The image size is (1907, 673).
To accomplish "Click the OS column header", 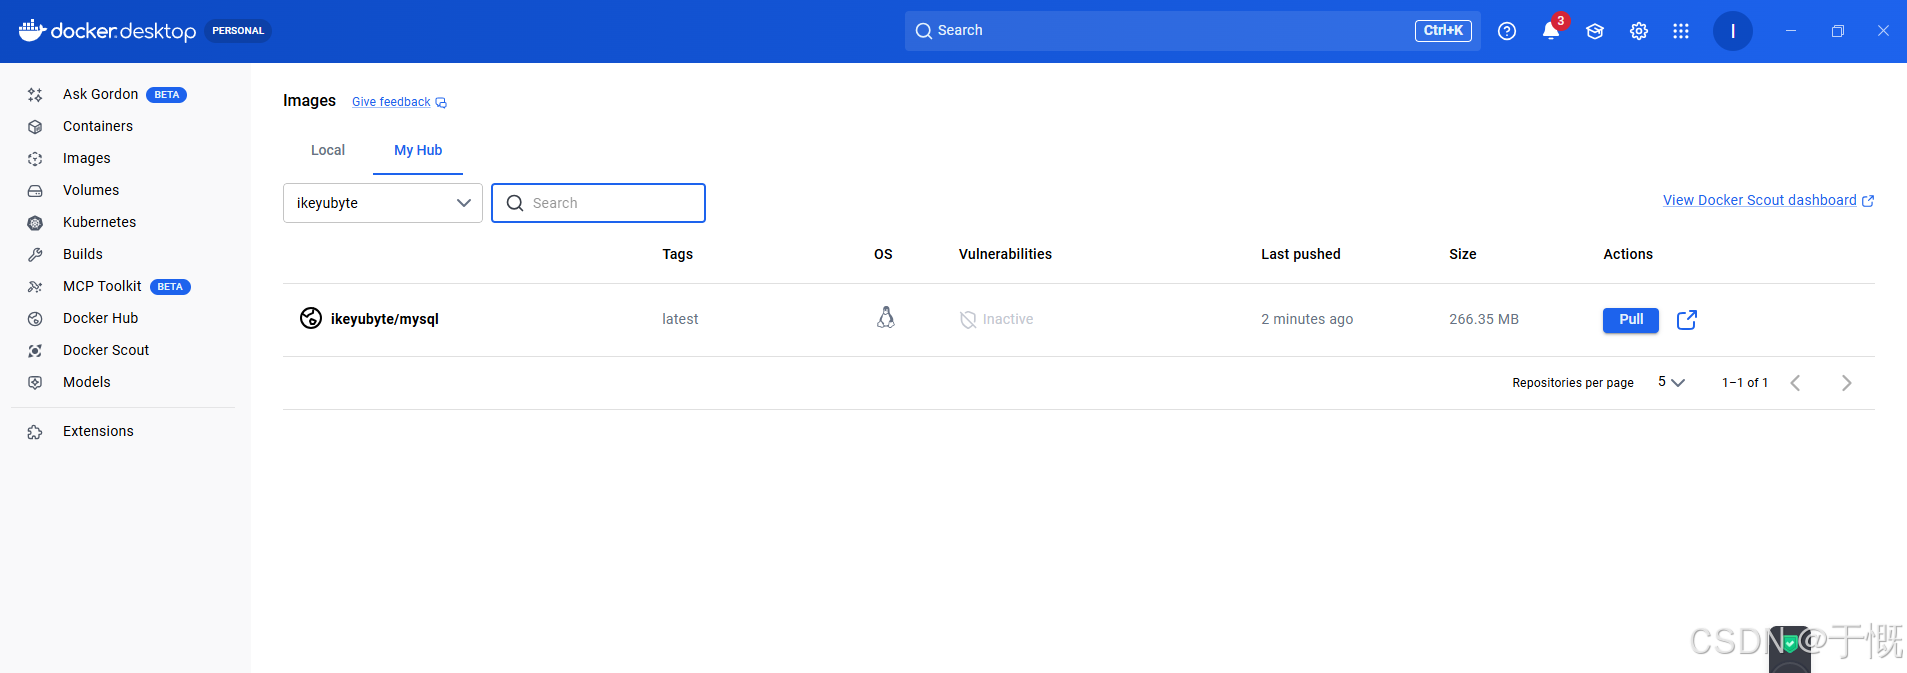I will click(883, 254).
